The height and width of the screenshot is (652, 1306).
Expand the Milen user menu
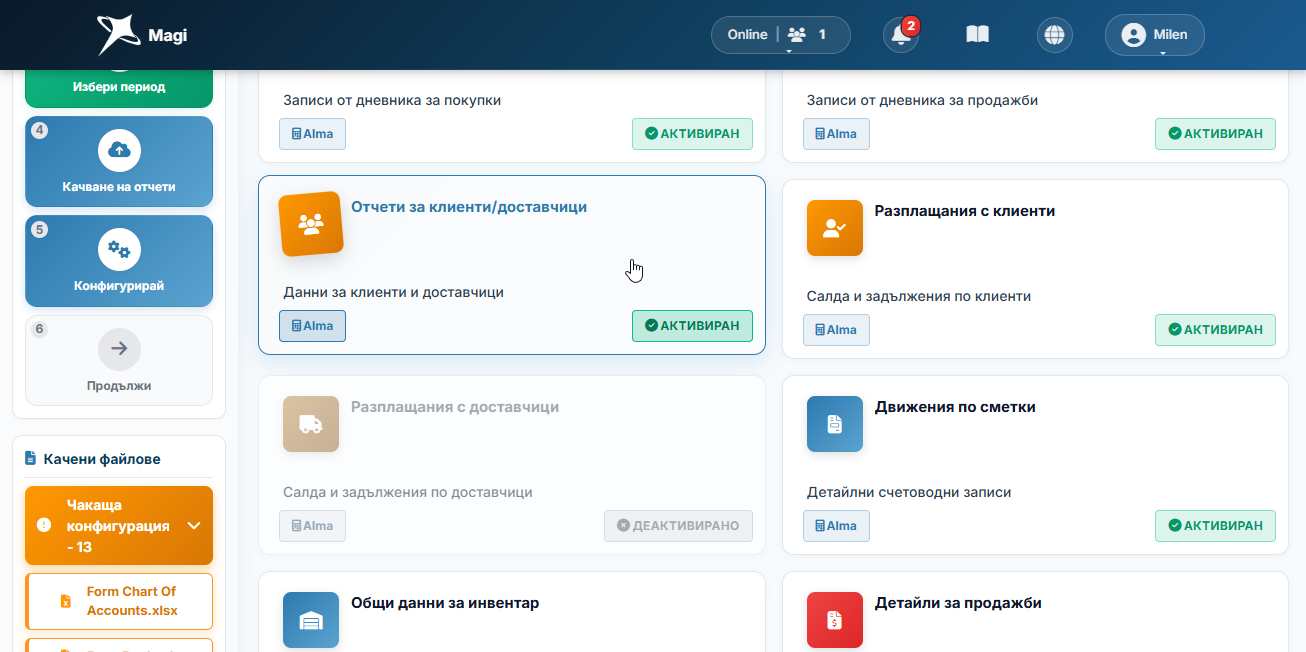point(1155,35)
